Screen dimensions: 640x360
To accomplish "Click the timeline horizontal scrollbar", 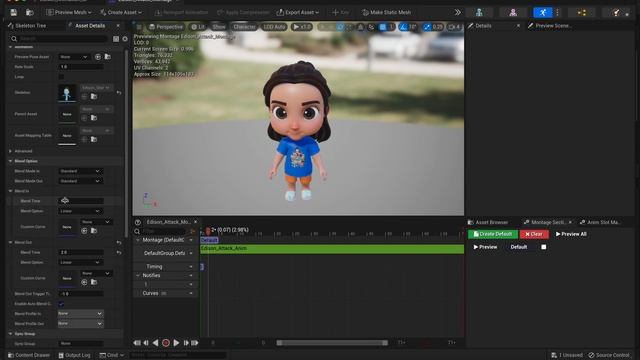I will [332, 343].
